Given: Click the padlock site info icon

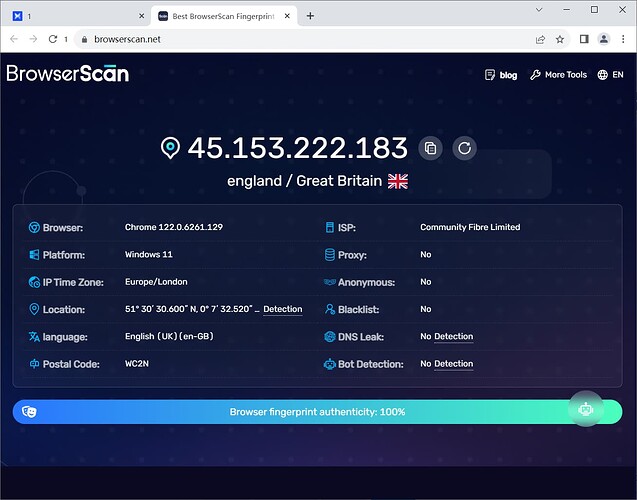Looking at the screenshot, I should (84, 39).
